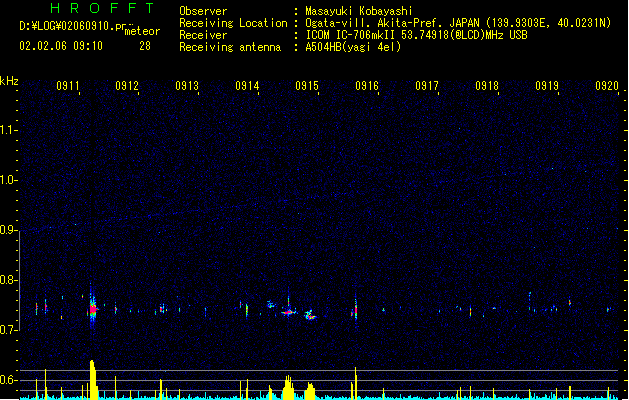Click the 'Receiving Location' label
The image size is (629, 400).
click(x=233, y=23)
